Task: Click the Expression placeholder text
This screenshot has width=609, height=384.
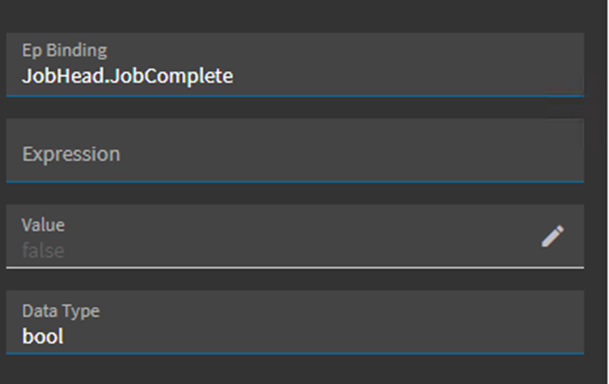Action: [x=71, y=154]
